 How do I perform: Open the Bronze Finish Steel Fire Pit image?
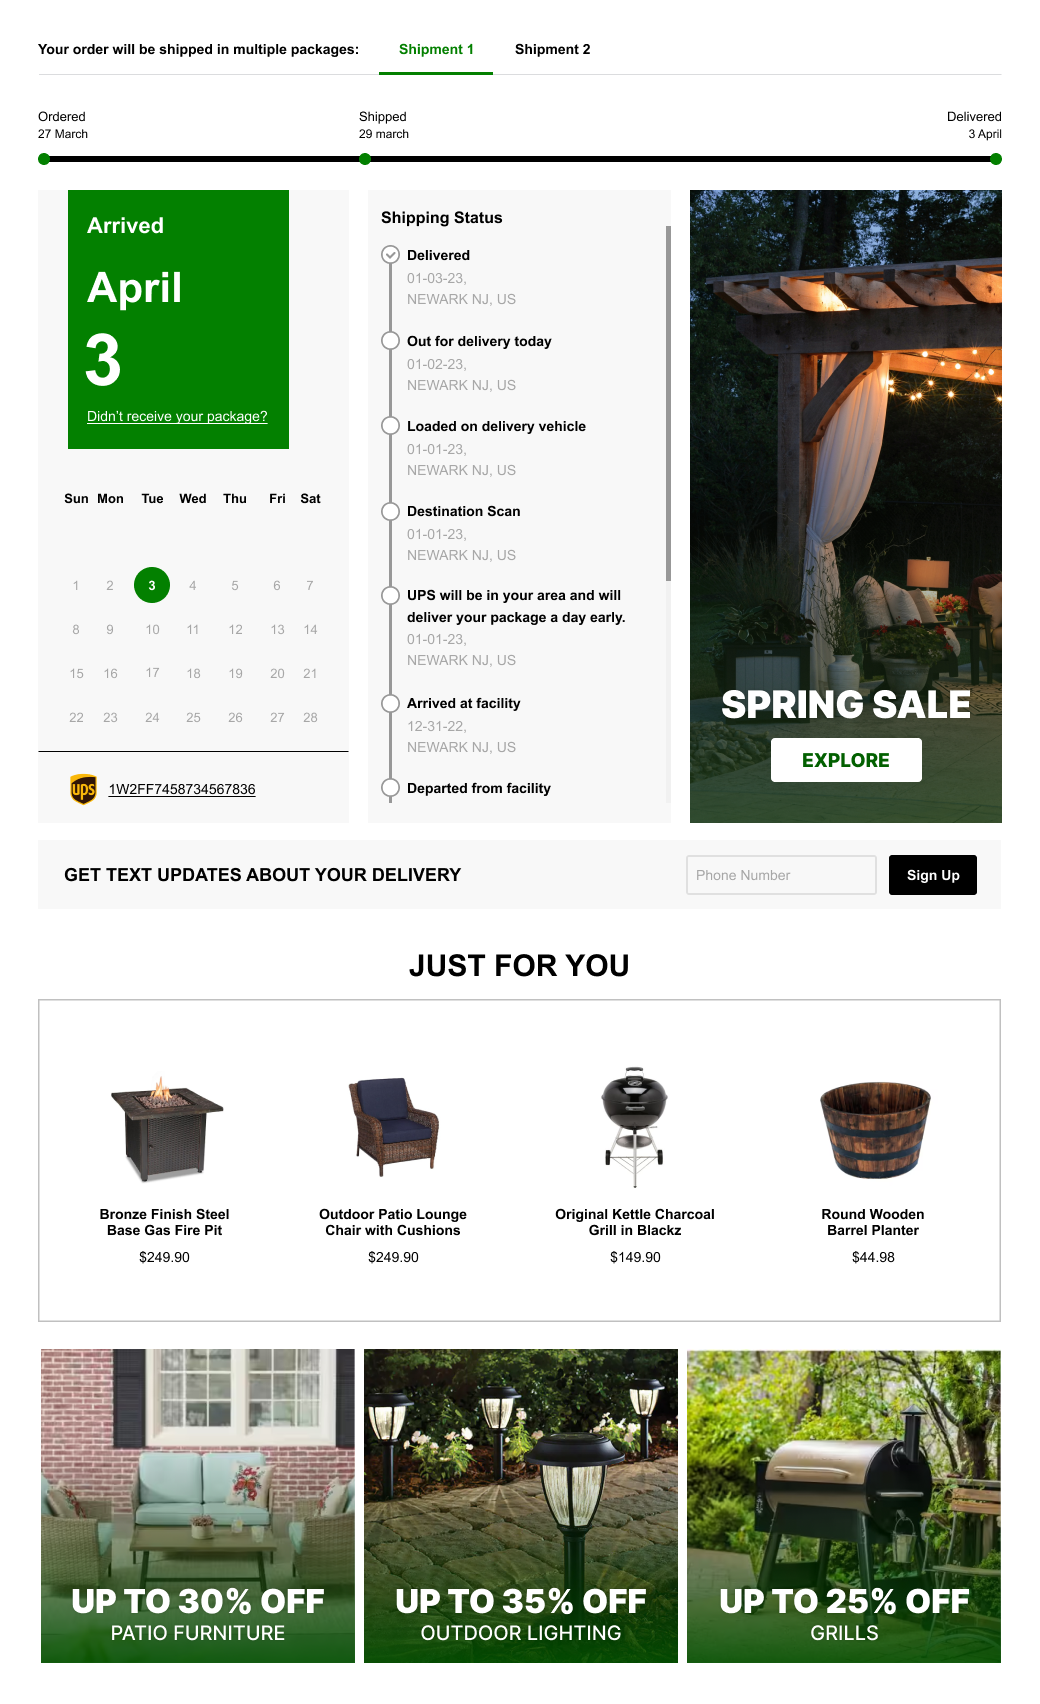point(165,1128)
